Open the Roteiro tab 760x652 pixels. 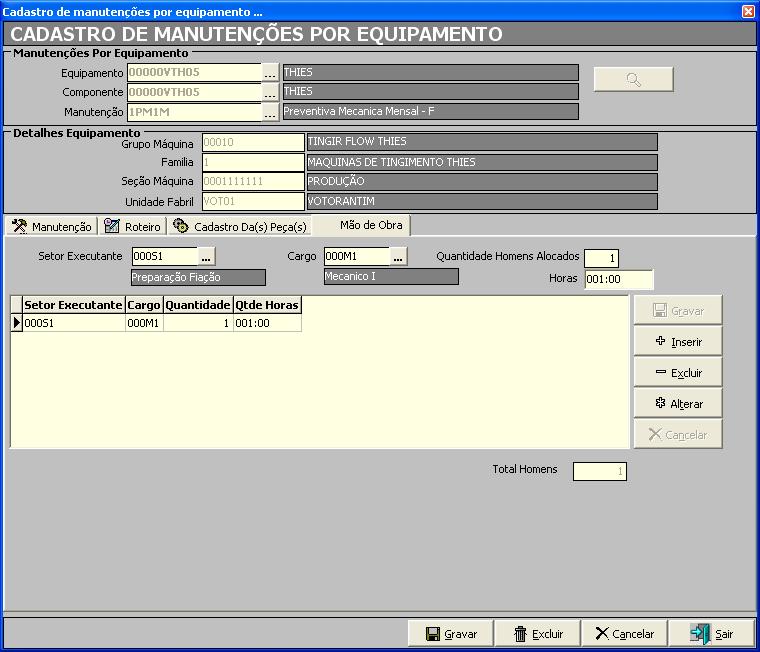[134, 227]
